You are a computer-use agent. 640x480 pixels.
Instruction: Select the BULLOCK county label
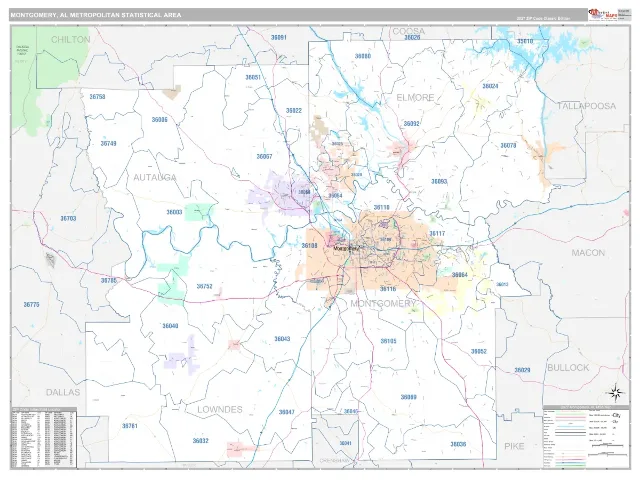(x=568, y=368)
